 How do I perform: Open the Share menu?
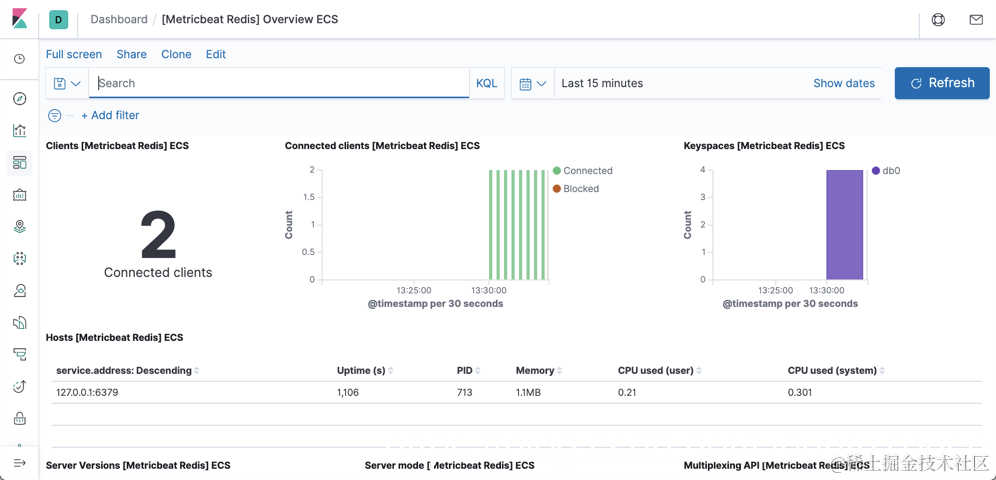[x=131, y=54]
